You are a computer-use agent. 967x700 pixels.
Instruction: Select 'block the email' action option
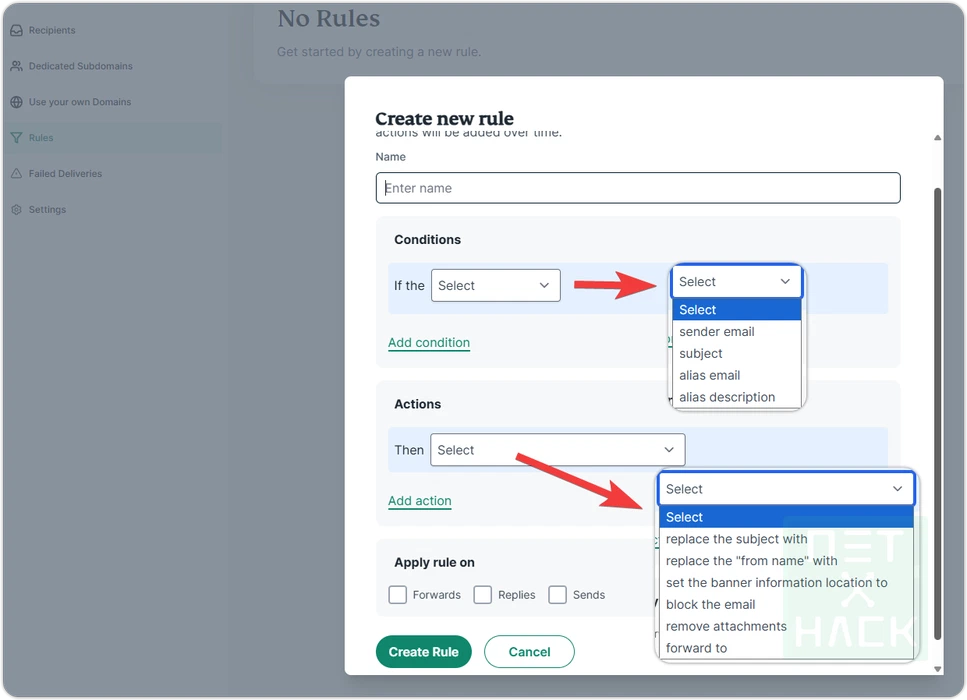click(x=711, y=605)
